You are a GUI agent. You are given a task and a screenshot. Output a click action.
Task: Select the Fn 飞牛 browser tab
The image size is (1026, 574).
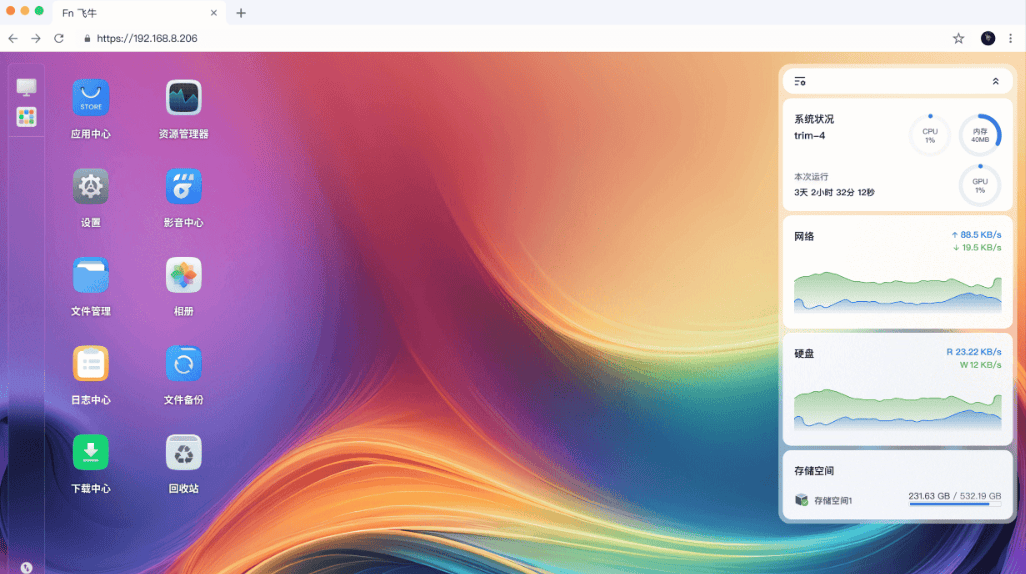tap(139, 13)
